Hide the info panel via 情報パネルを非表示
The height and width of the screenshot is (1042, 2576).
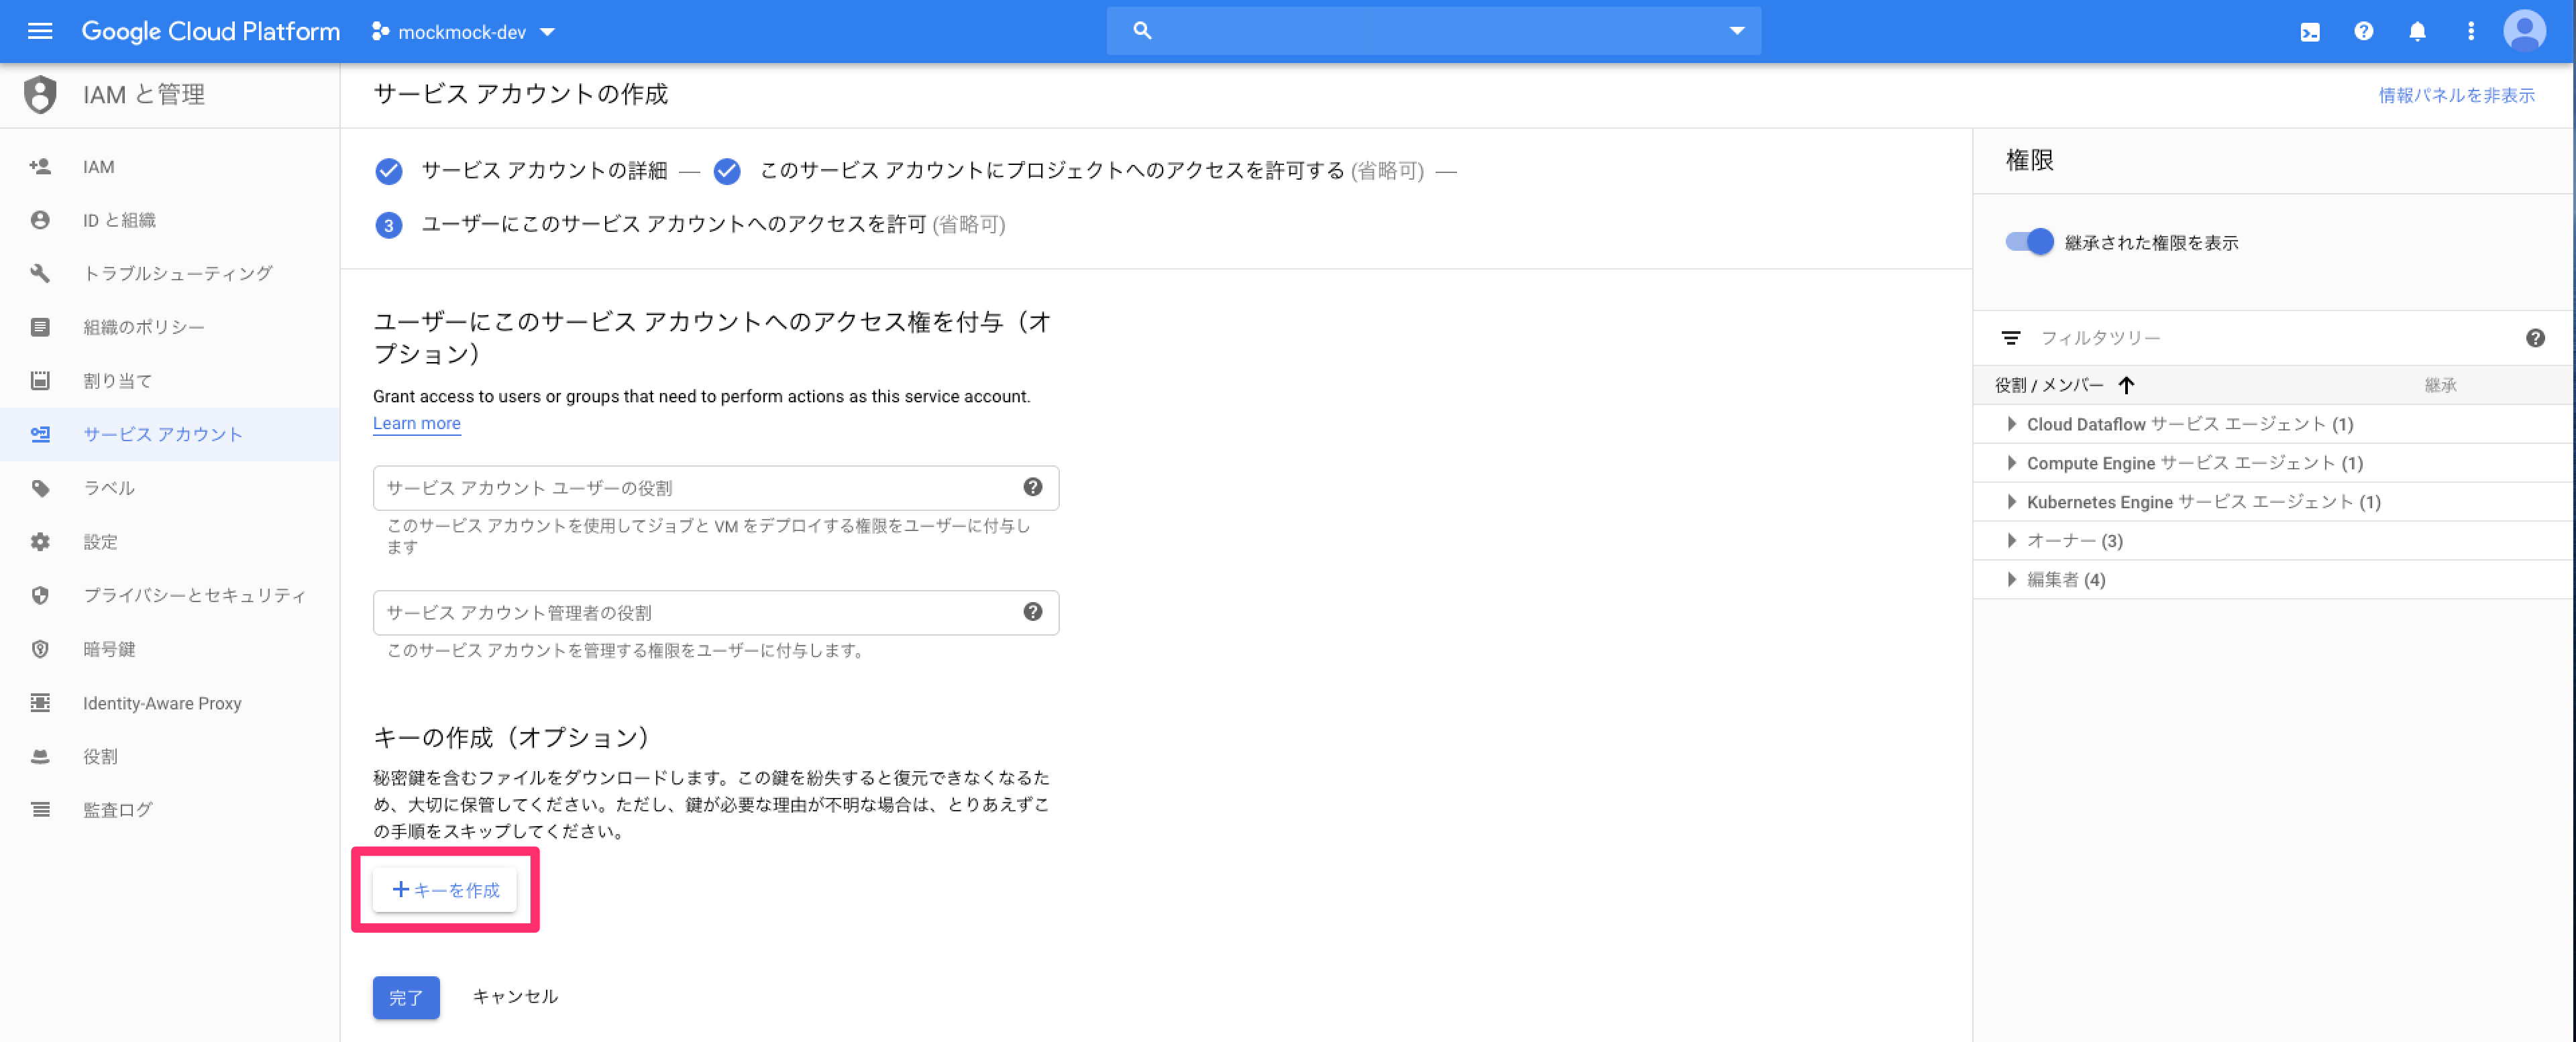pyautogui.click(x=2456, y=95)
